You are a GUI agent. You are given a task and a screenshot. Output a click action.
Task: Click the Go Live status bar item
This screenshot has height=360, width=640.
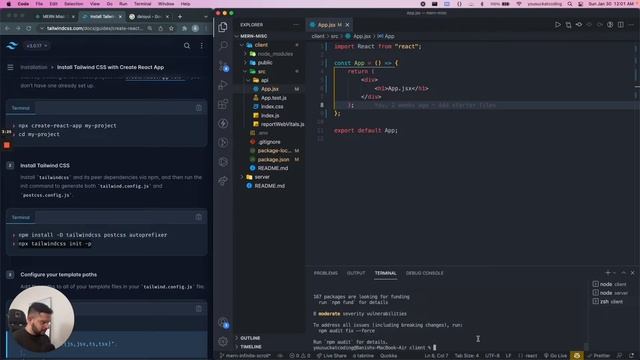[555, 356]
